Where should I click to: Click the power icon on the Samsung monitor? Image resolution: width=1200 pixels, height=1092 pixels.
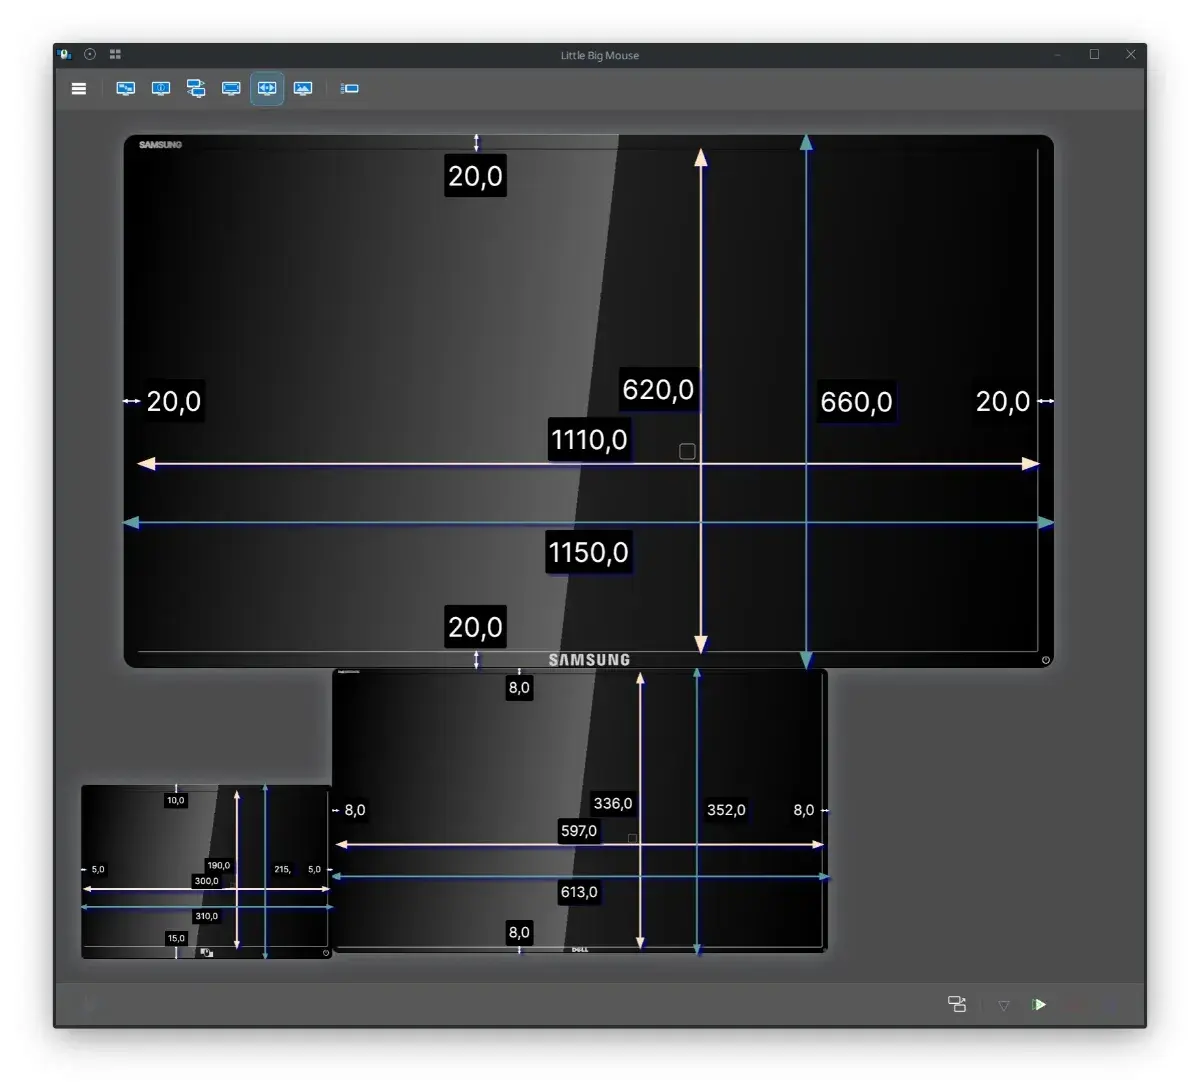tap(1046, 660)
